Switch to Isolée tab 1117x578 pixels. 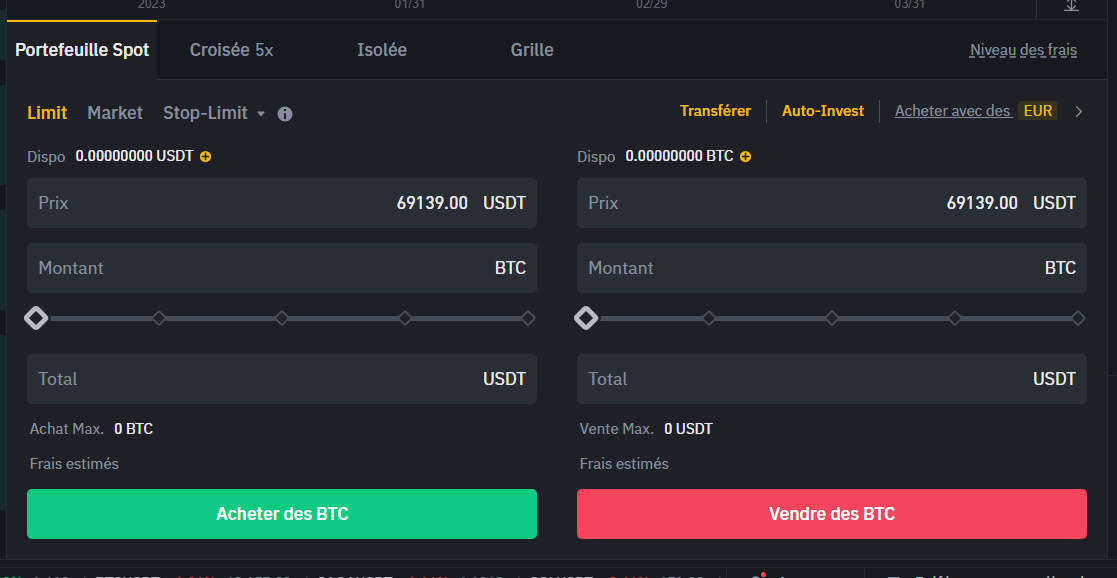(382, 50)
